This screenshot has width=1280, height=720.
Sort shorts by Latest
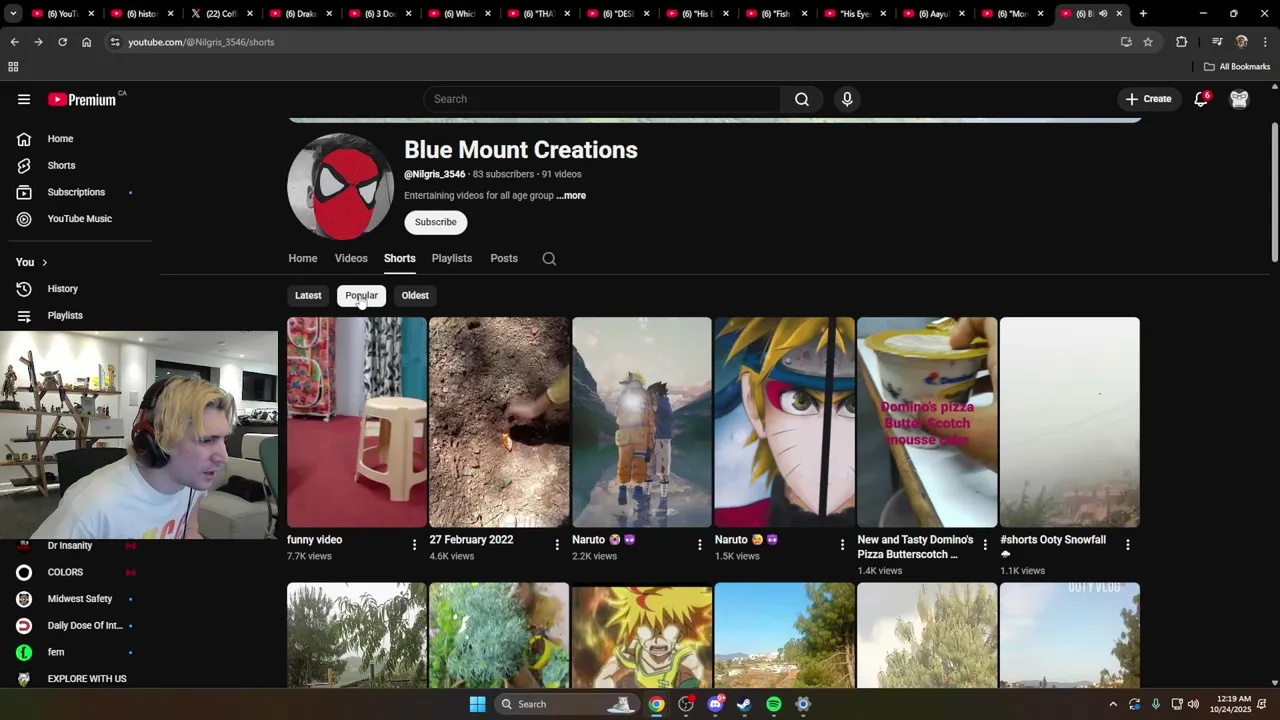coord(308,295)
